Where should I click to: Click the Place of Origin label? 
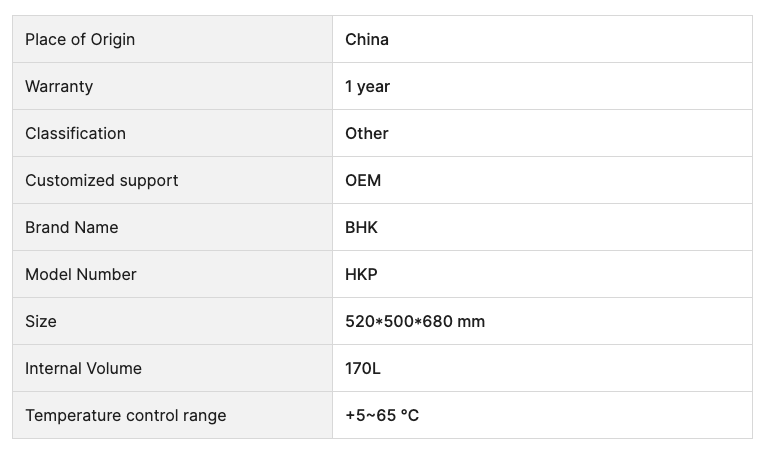click(80, 39)
